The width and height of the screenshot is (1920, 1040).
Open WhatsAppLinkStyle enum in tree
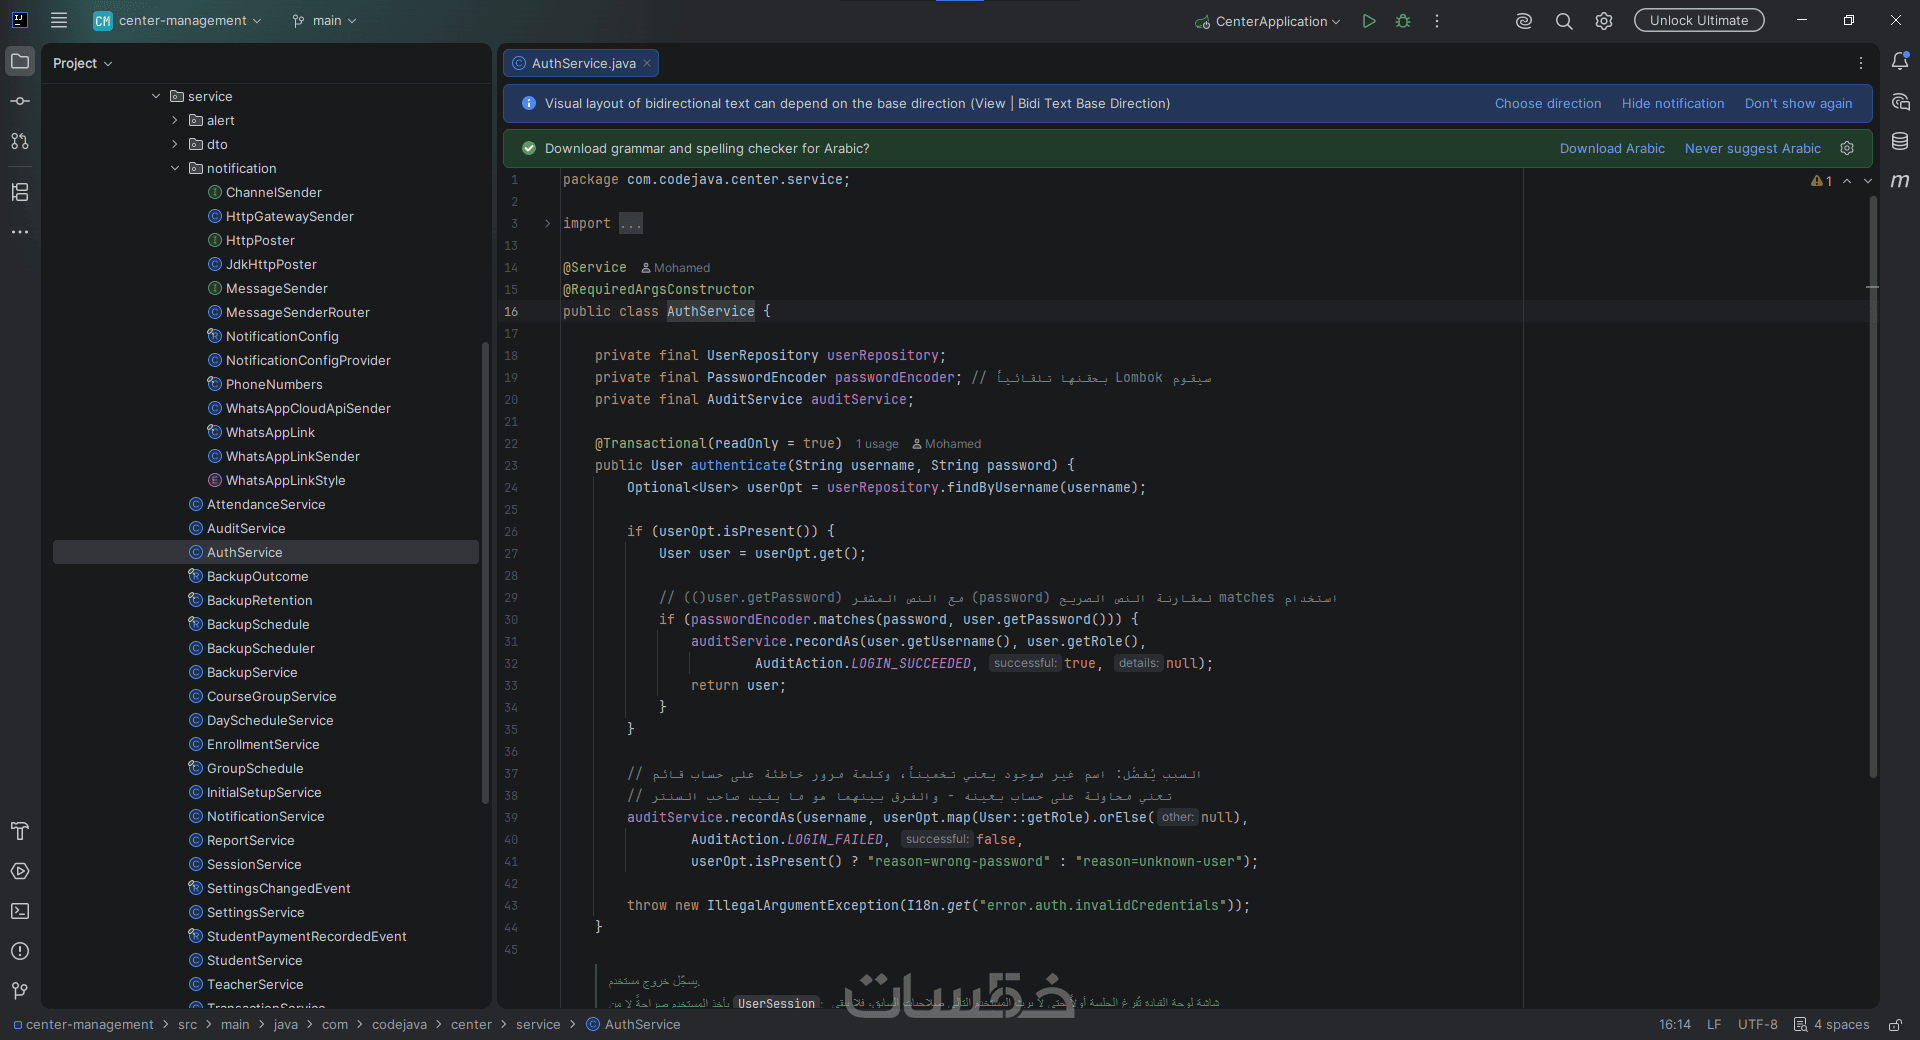coord(286,480)
